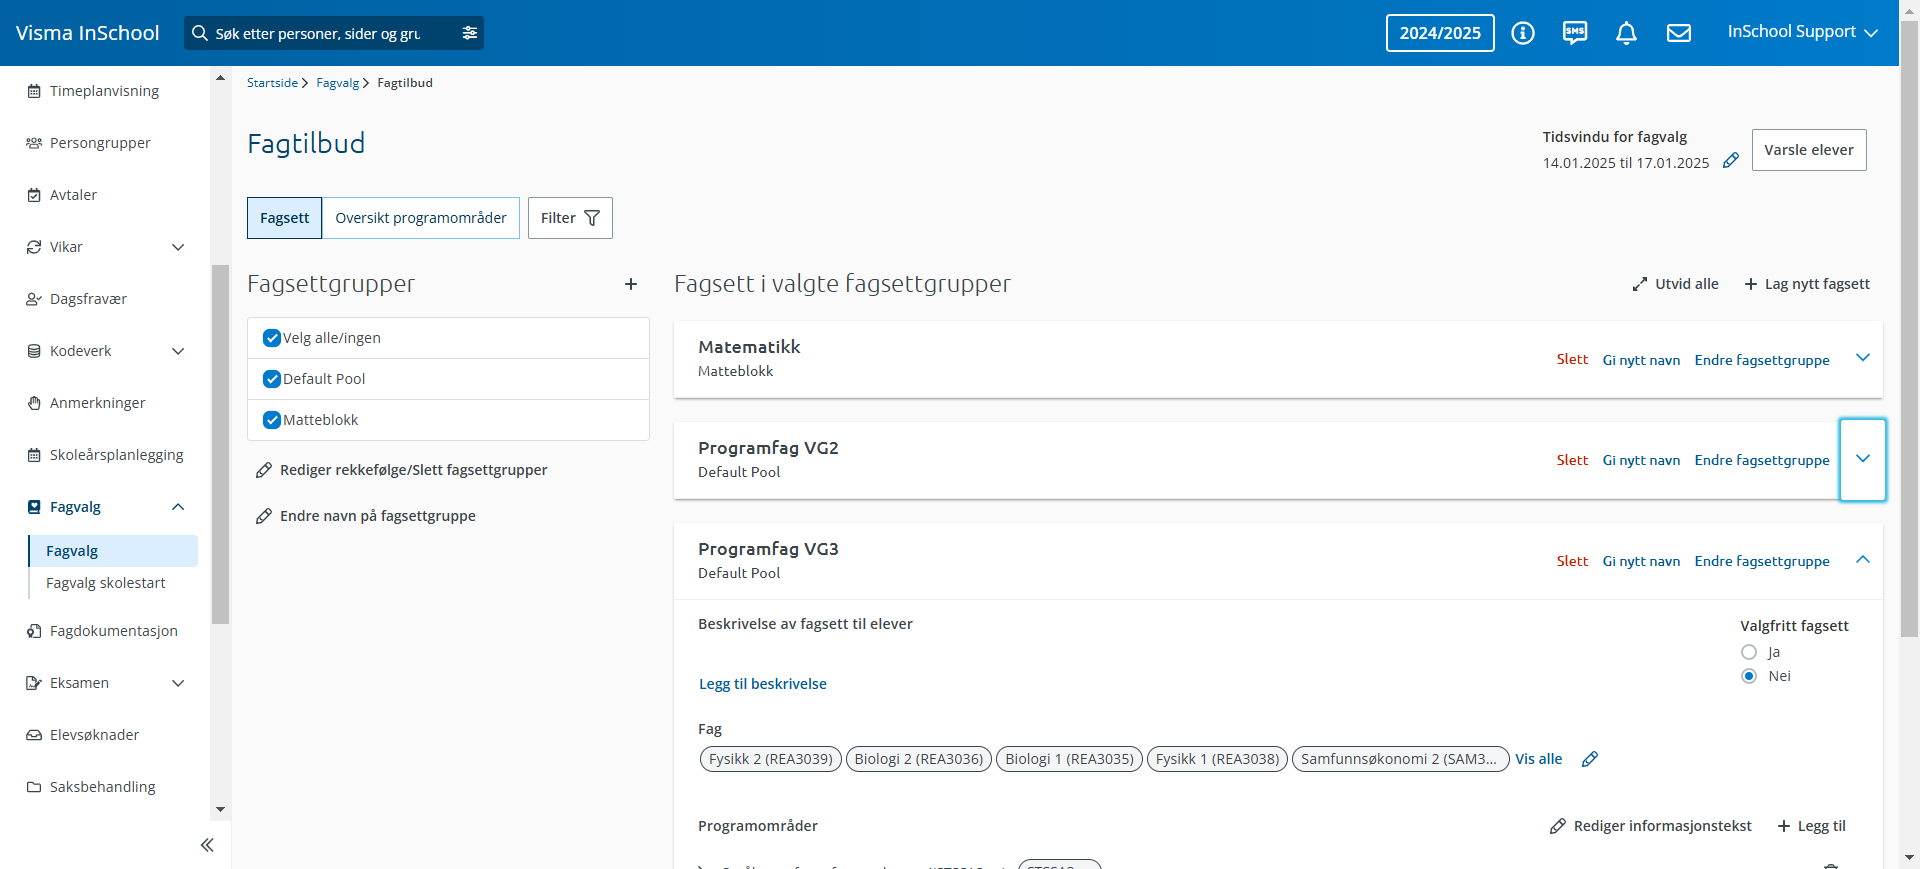
Task: Open Timeplanvisning in sidebar
Action: click(x=104, y=91)
